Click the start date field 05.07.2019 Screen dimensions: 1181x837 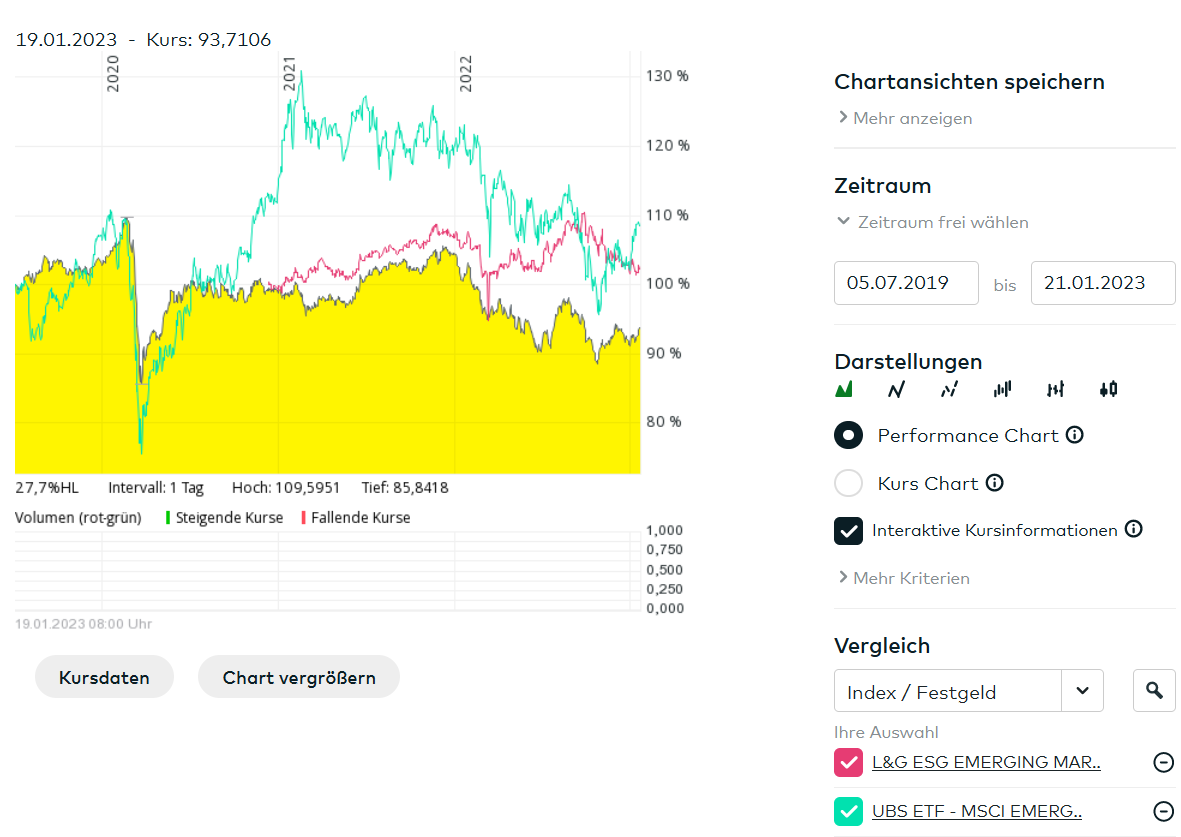tap(906, 283)
